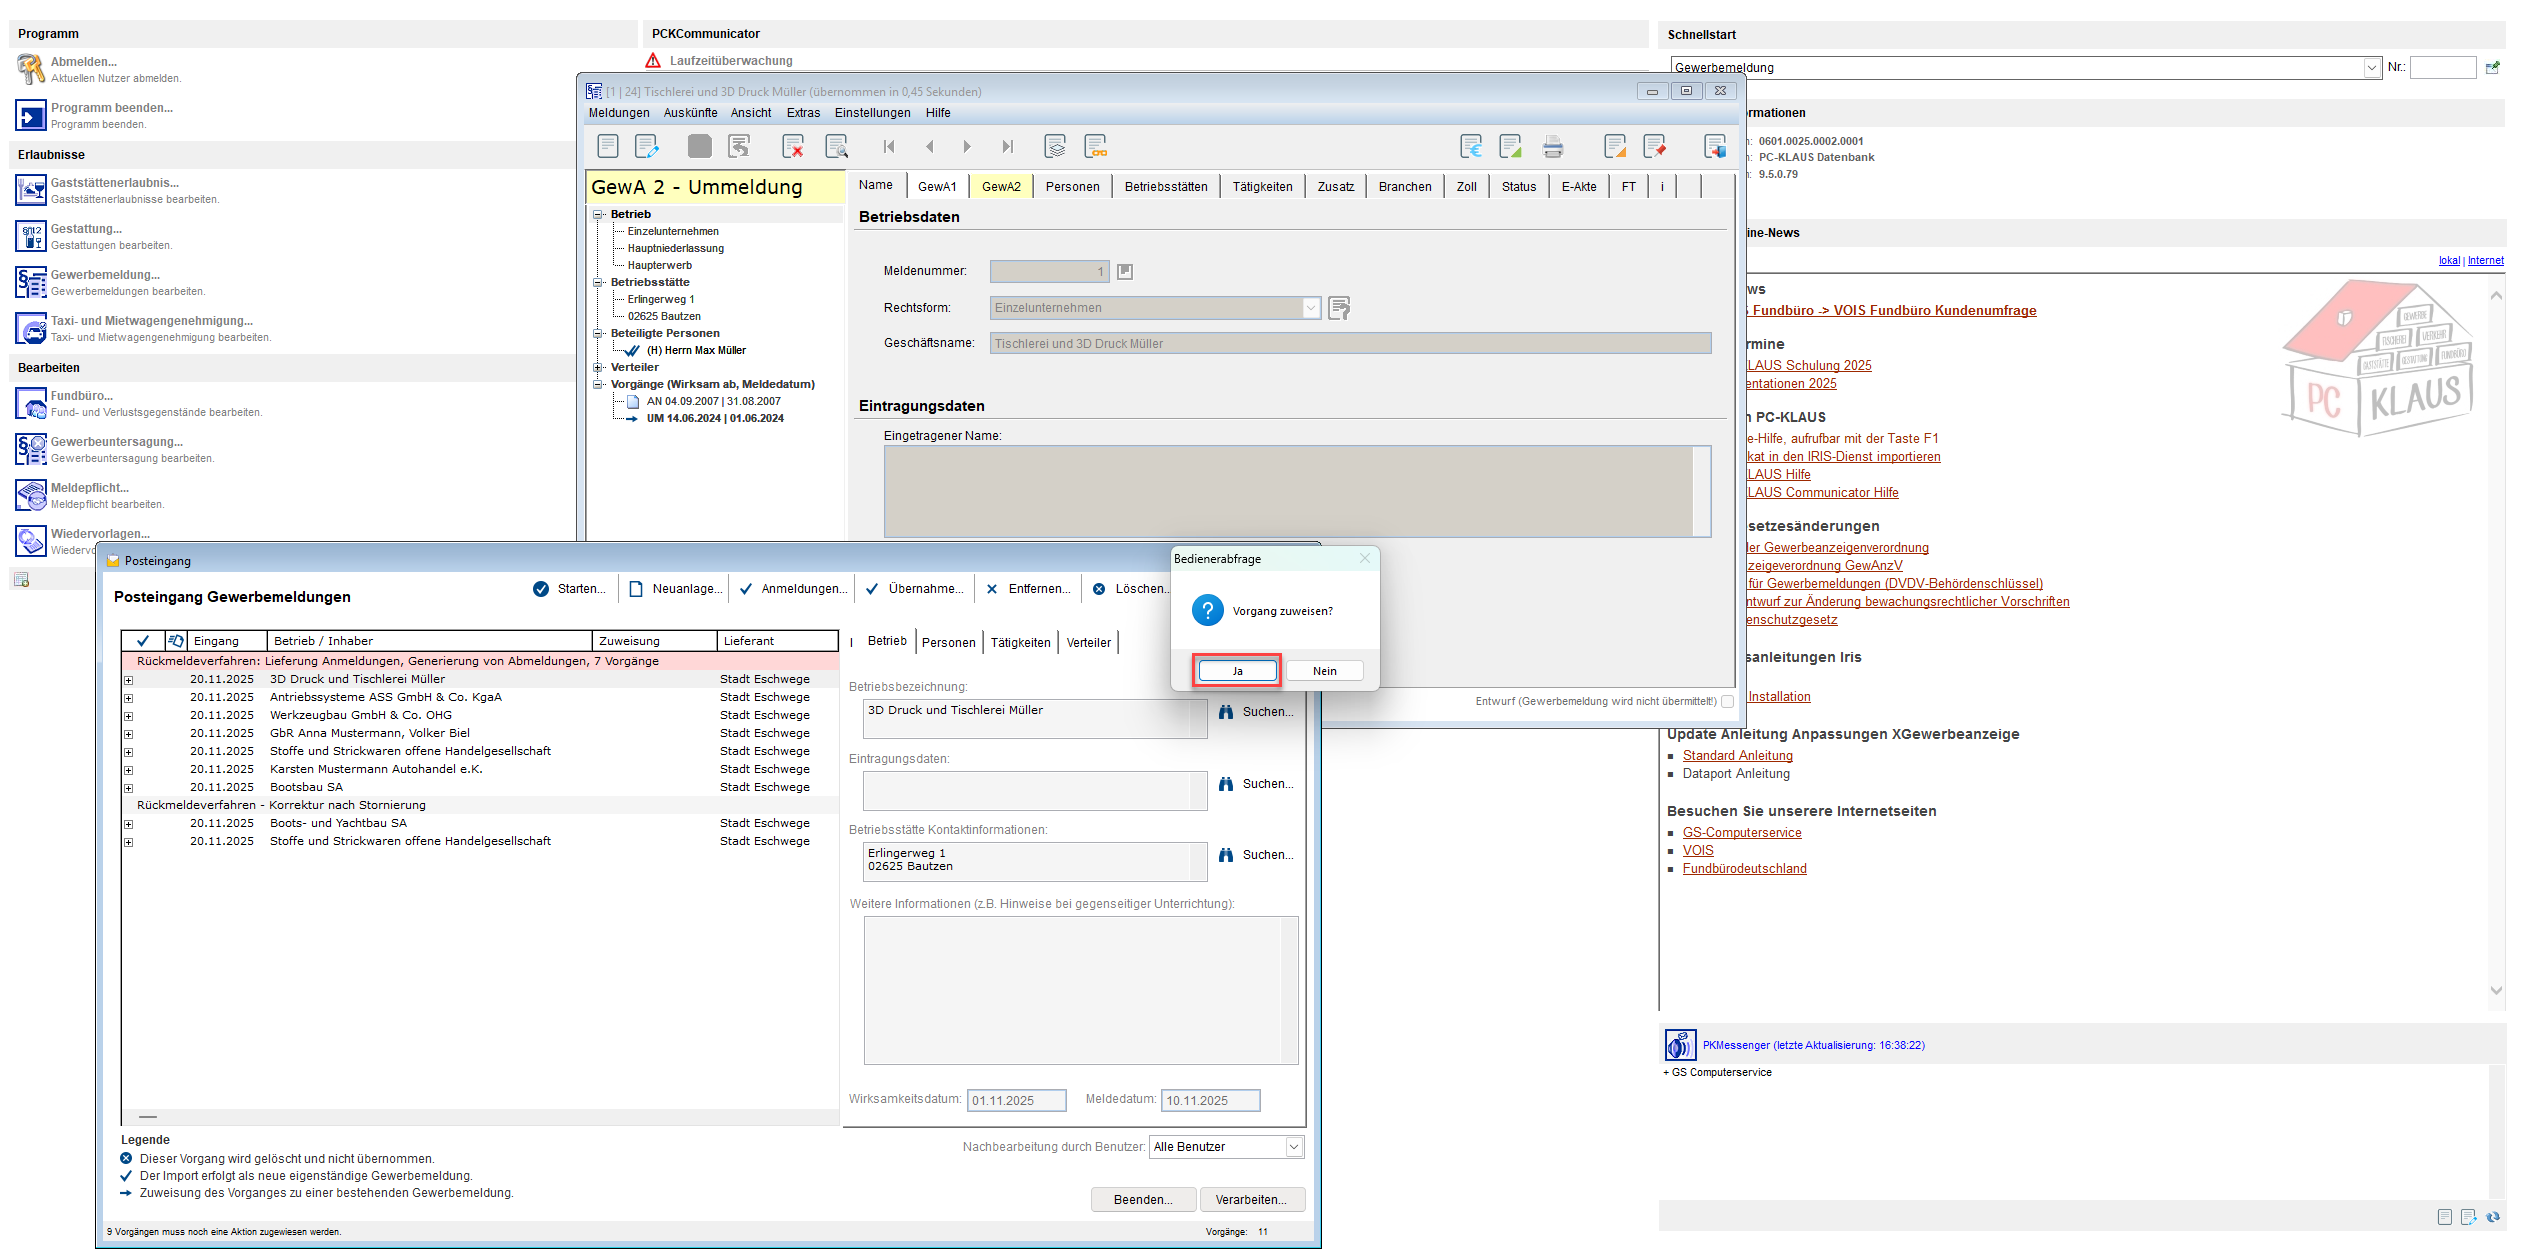
Task: Click the print icon in the toolbar
Action: (x=1552, y=147)
